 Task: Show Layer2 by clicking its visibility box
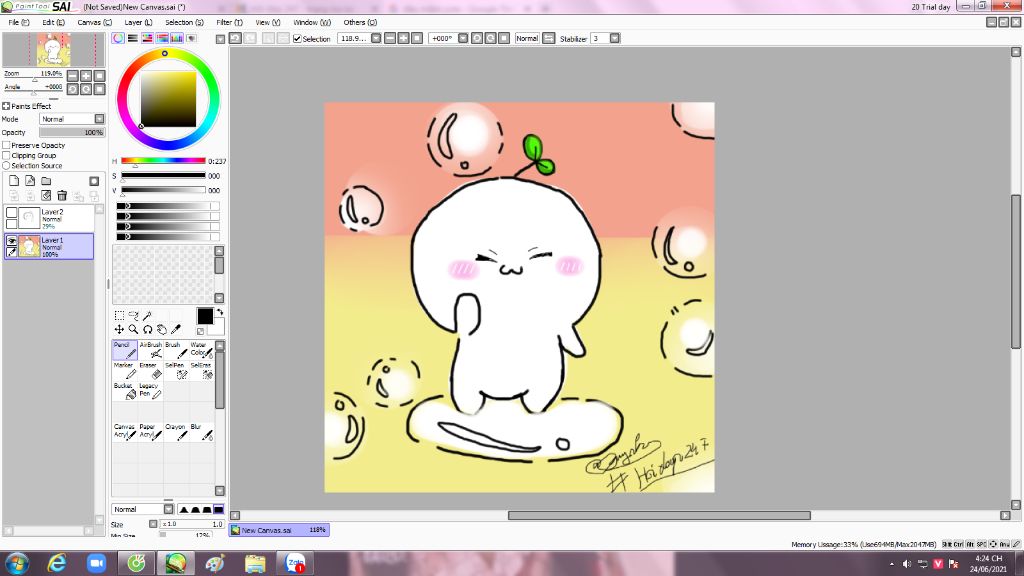tap(11, 212)
